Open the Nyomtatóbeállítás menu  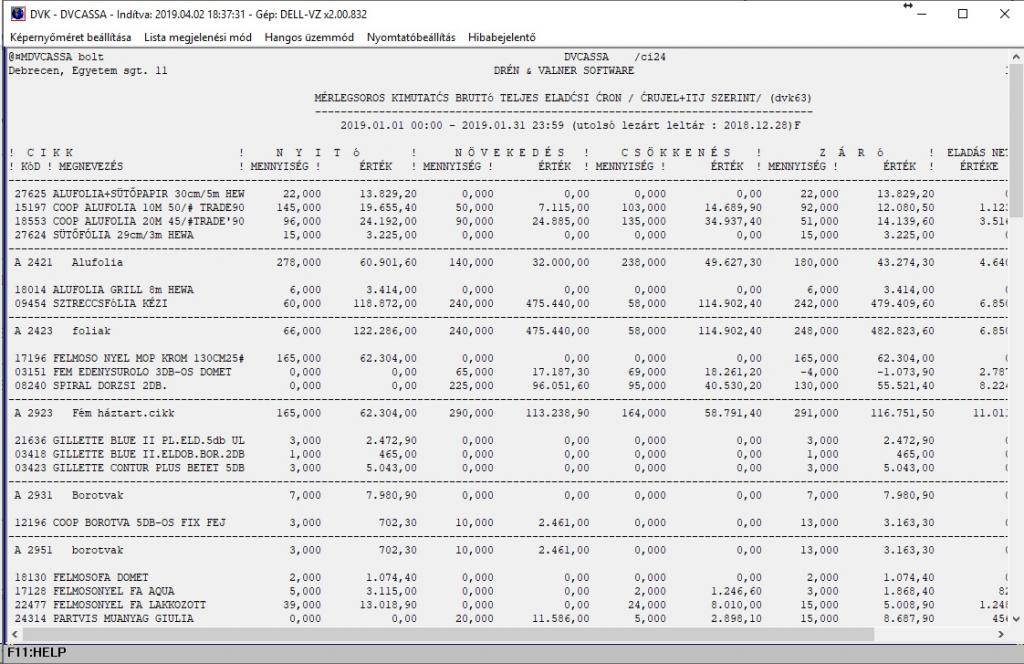tap(411, 37)
